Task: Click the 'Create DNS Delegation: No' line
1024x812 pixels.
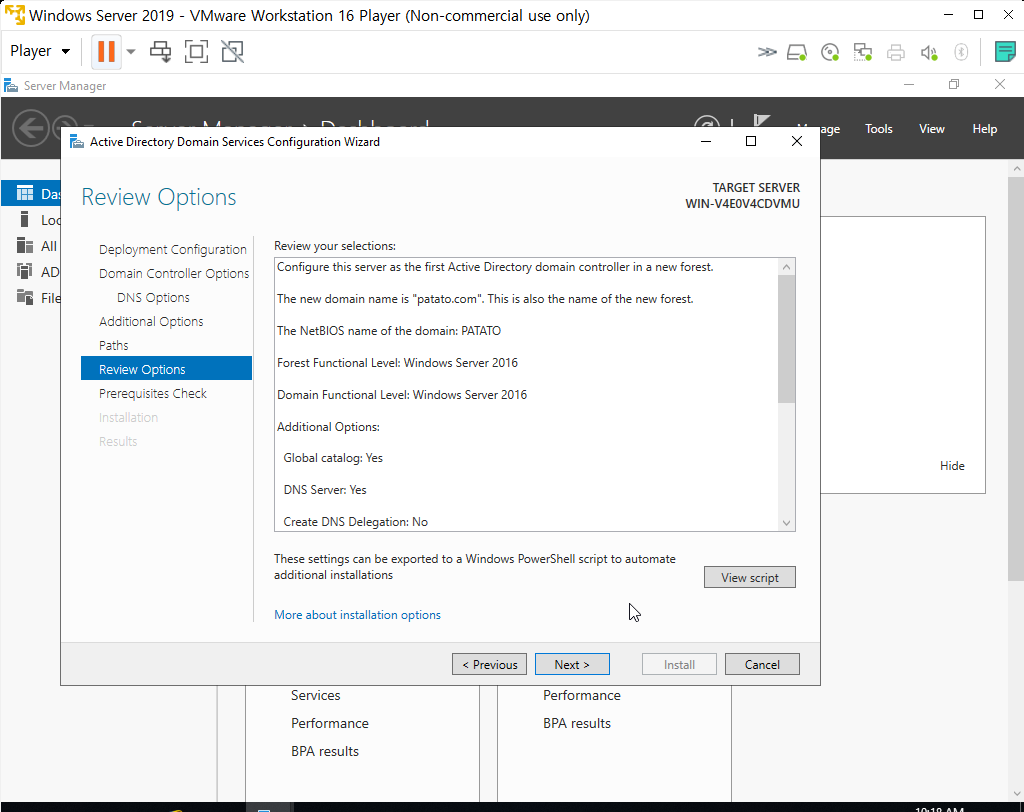Action: [x=355, y=522]
